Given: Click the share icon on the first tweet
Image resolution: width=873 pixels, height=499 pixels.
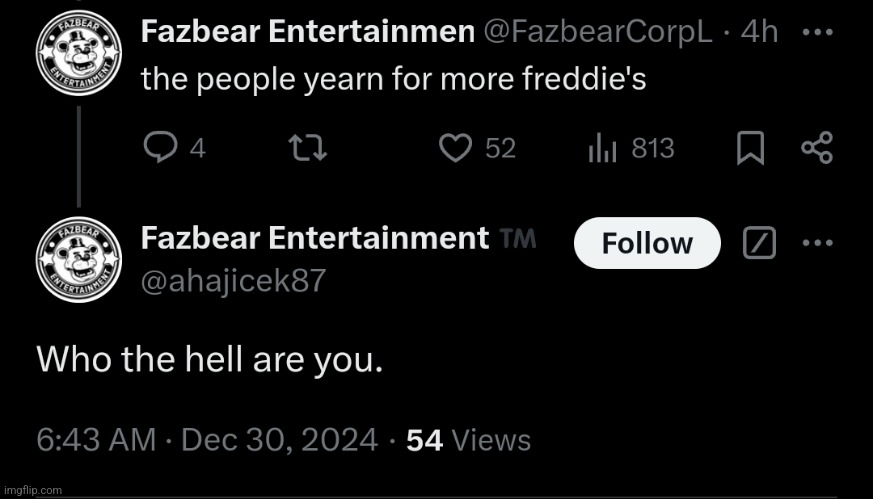Looking at the screenshot, I should pyautogui.click(x=817, y=149).
